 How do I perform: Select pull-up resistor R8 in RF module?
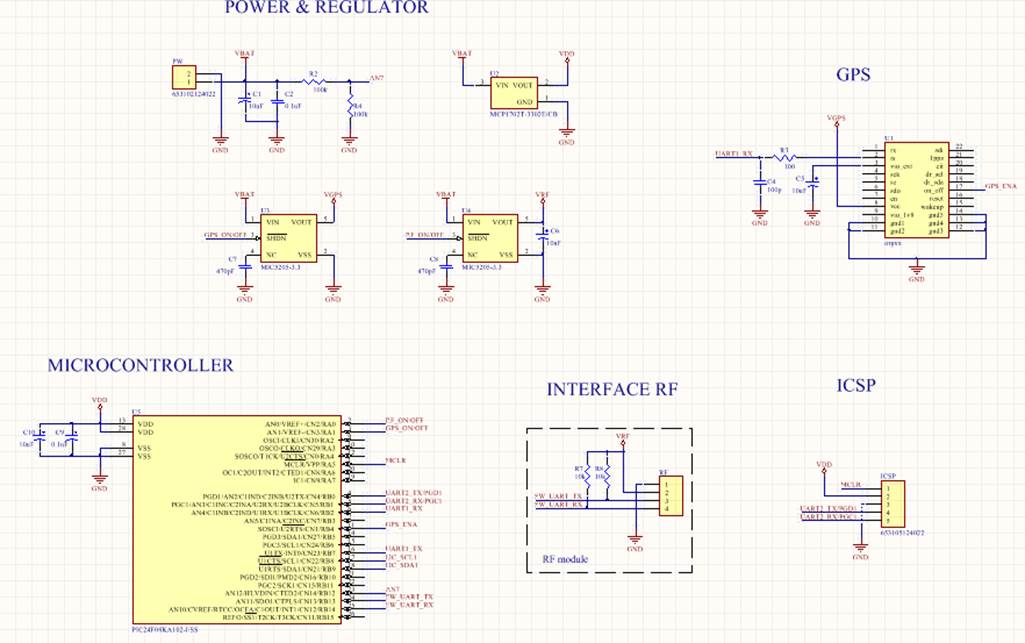pyautogui.click(x=607, y=477)
